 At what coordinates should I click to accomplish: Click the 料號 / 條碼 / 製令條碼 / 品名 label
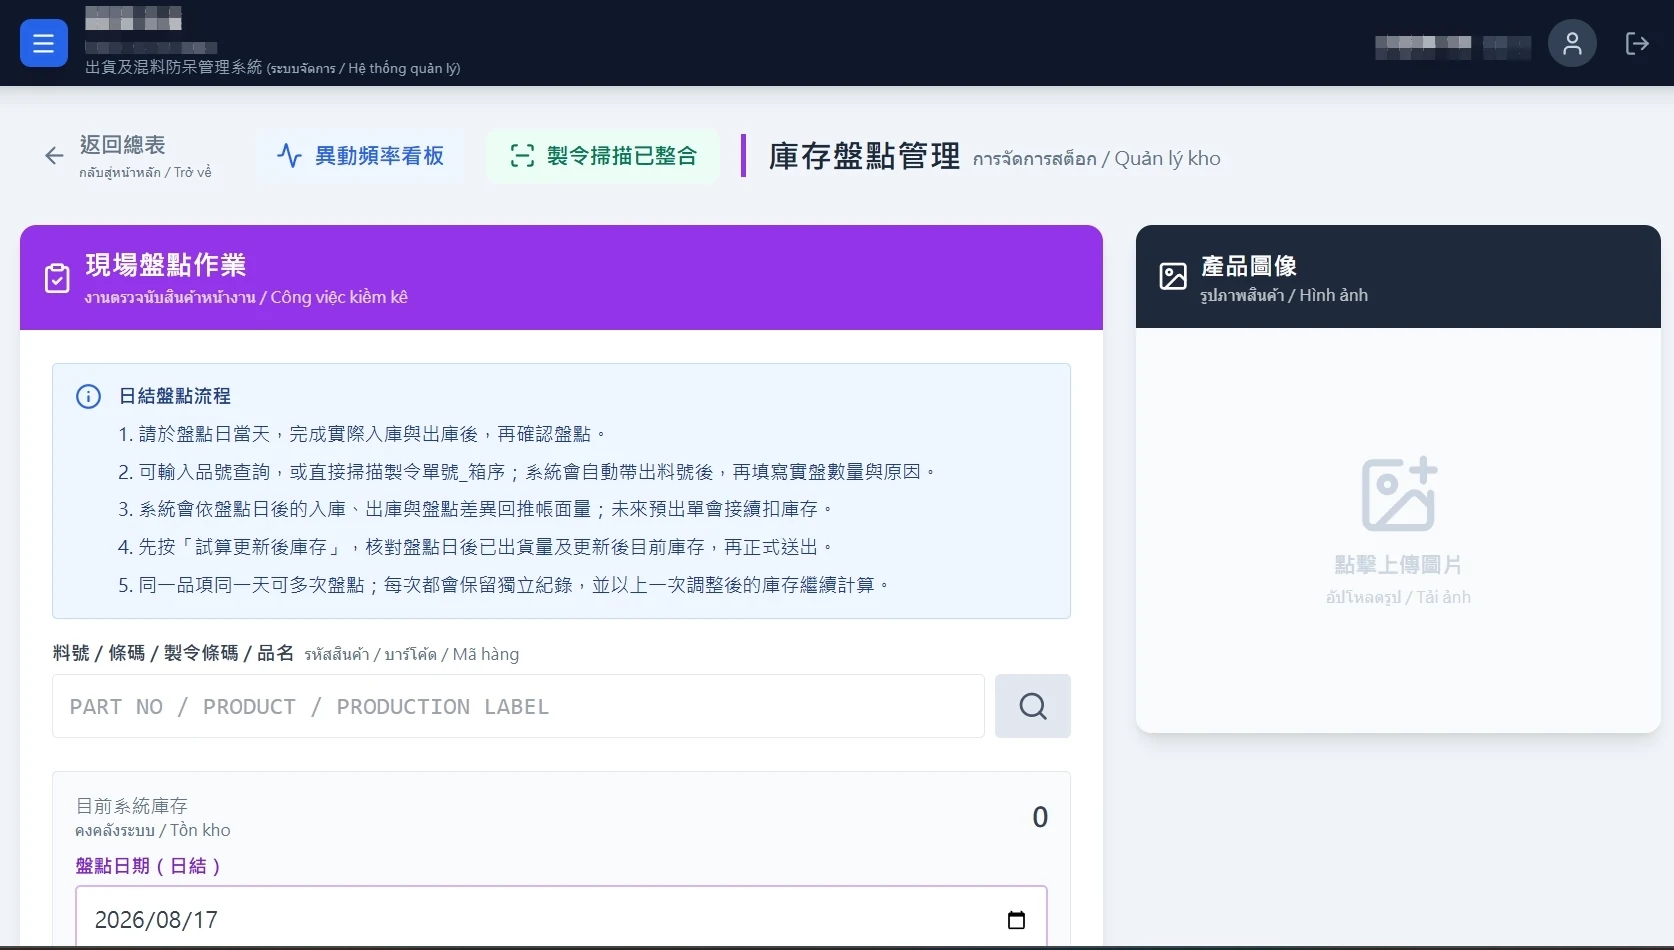click(x=173, y=653)
